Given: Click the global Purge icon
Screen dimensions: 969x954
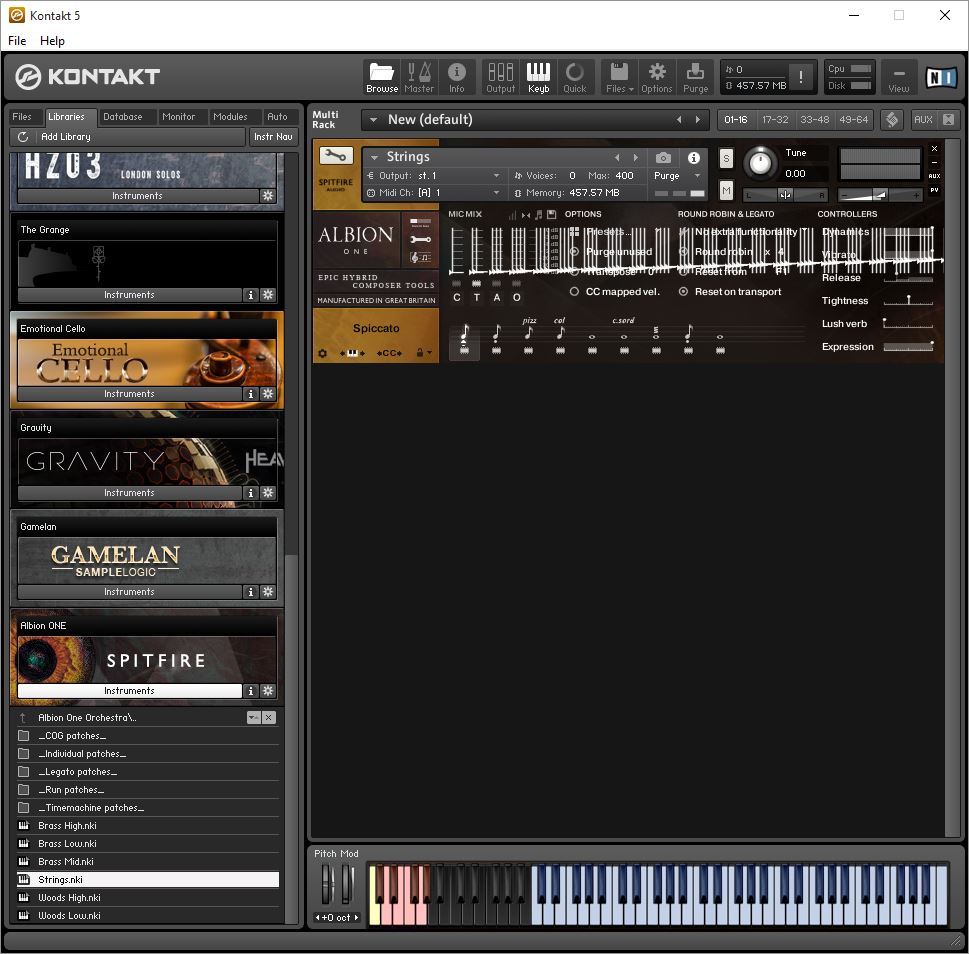Looking at the screenshot, I should [695, 77].
